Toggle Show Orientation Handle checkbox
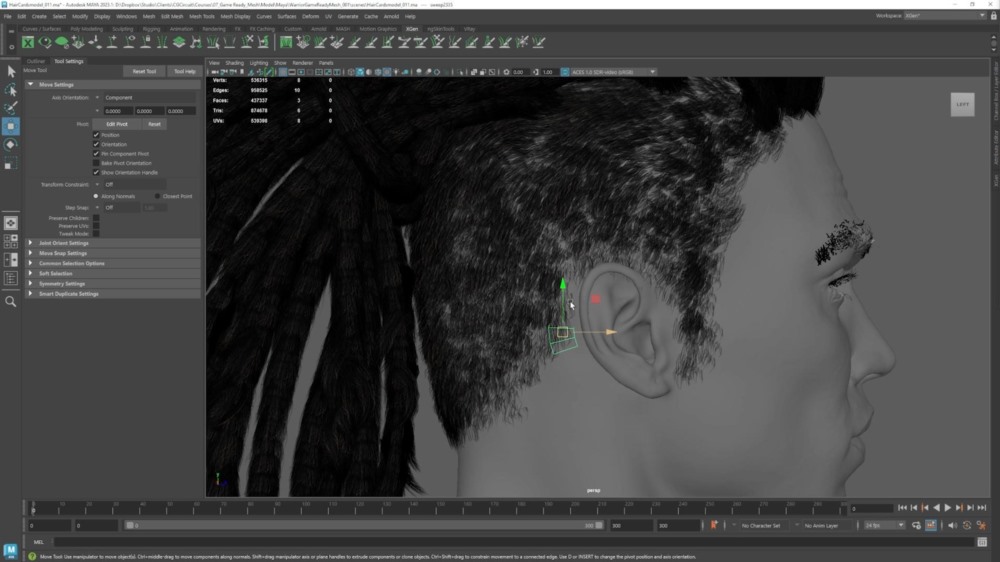This screenshot has height=562, width=1000. coord(96,172)
